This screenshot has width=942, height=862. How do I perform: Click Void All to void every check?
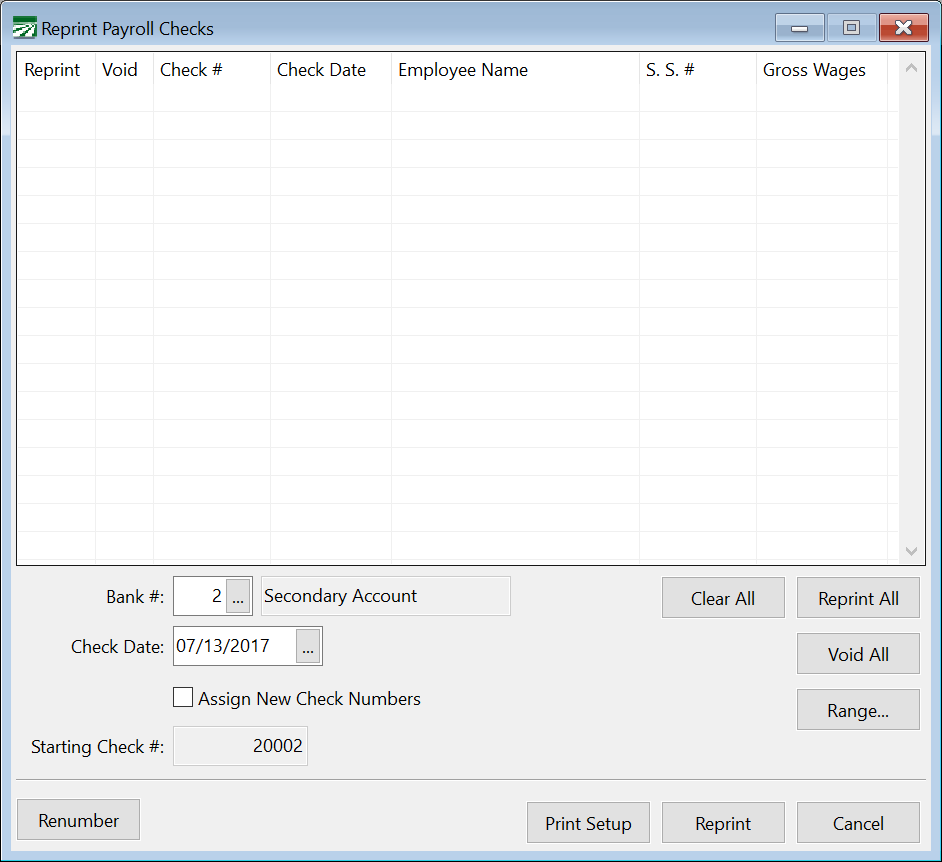pyautogui.click(x=857, y=654)
